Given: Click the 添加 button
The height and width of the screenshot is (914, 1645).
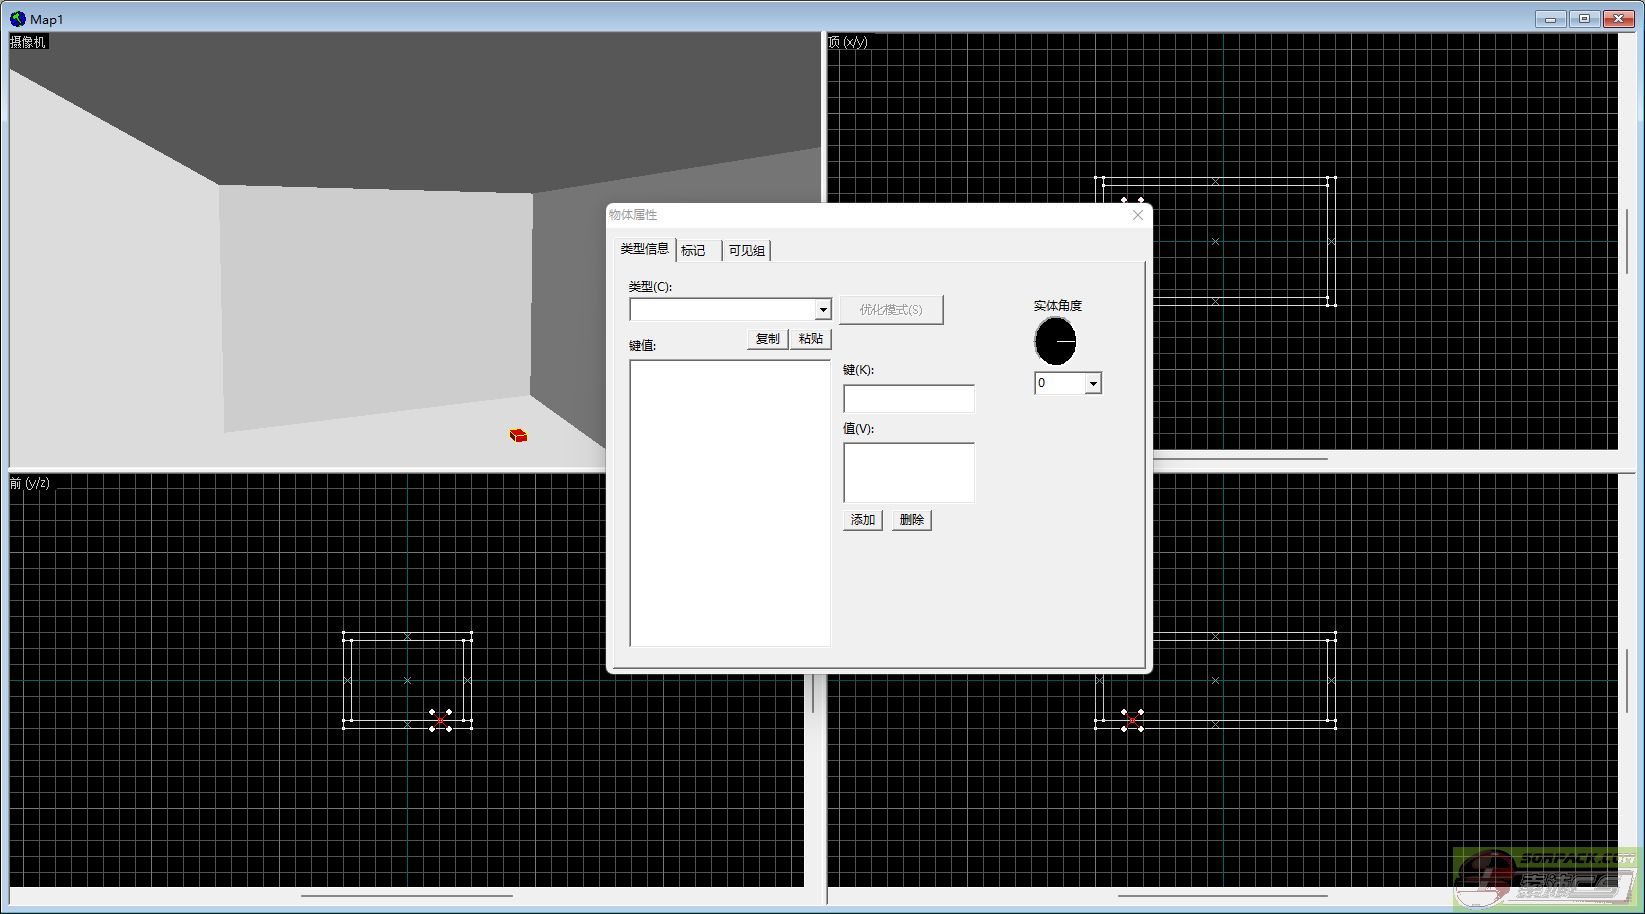Looking at the screenshot, I should click(x=862, y=520).
